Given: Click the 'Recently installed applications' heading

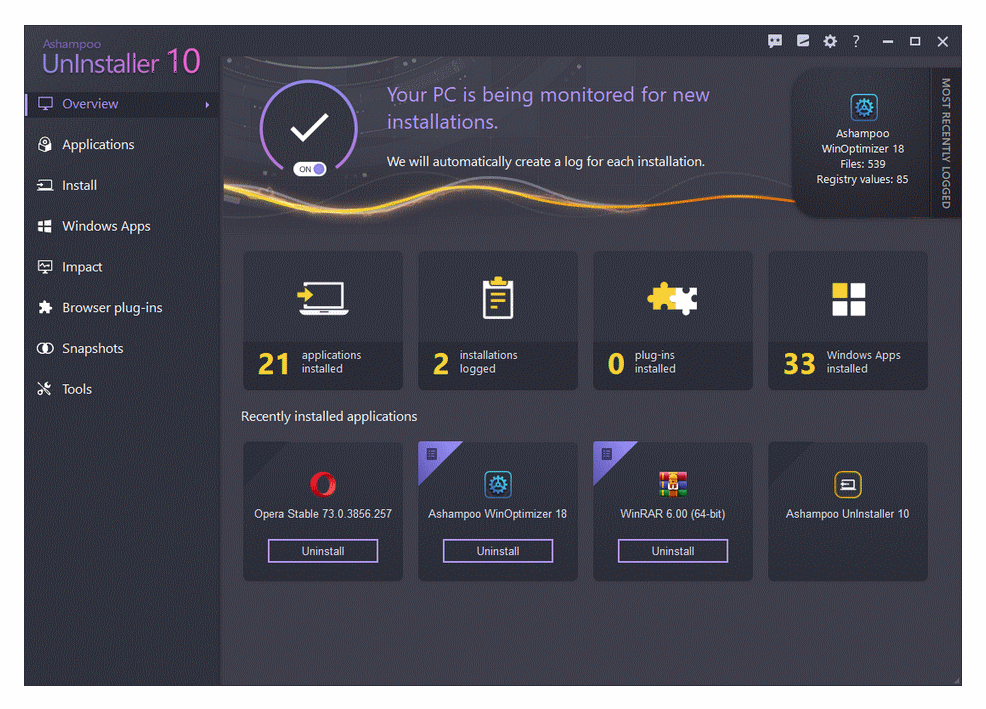Looking at the screenshot, I should coord(329,416).
